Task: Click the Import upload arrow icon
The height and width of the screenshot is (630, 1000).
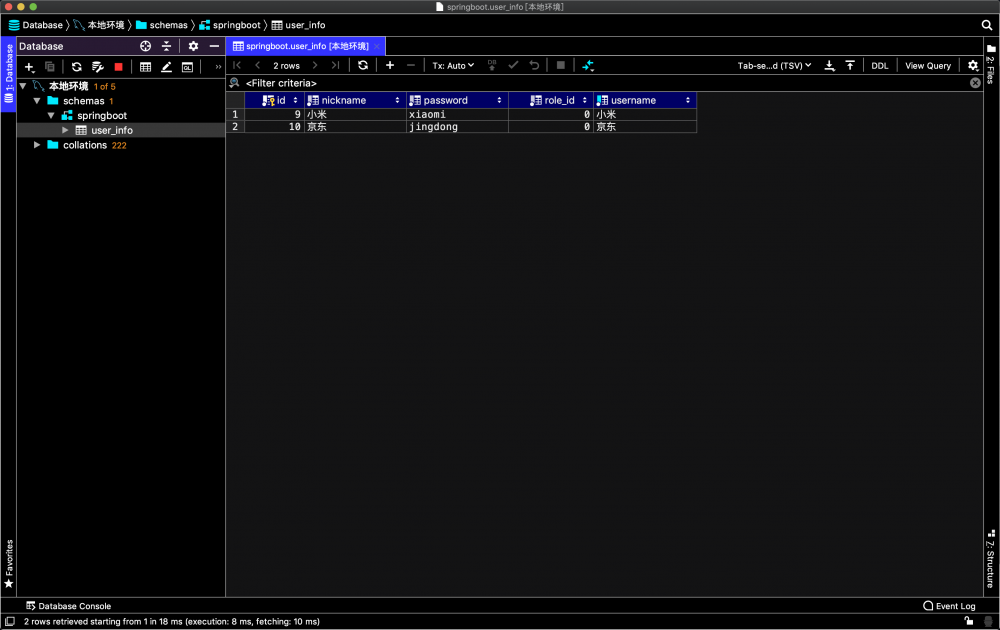Action: tap(850, 65)
